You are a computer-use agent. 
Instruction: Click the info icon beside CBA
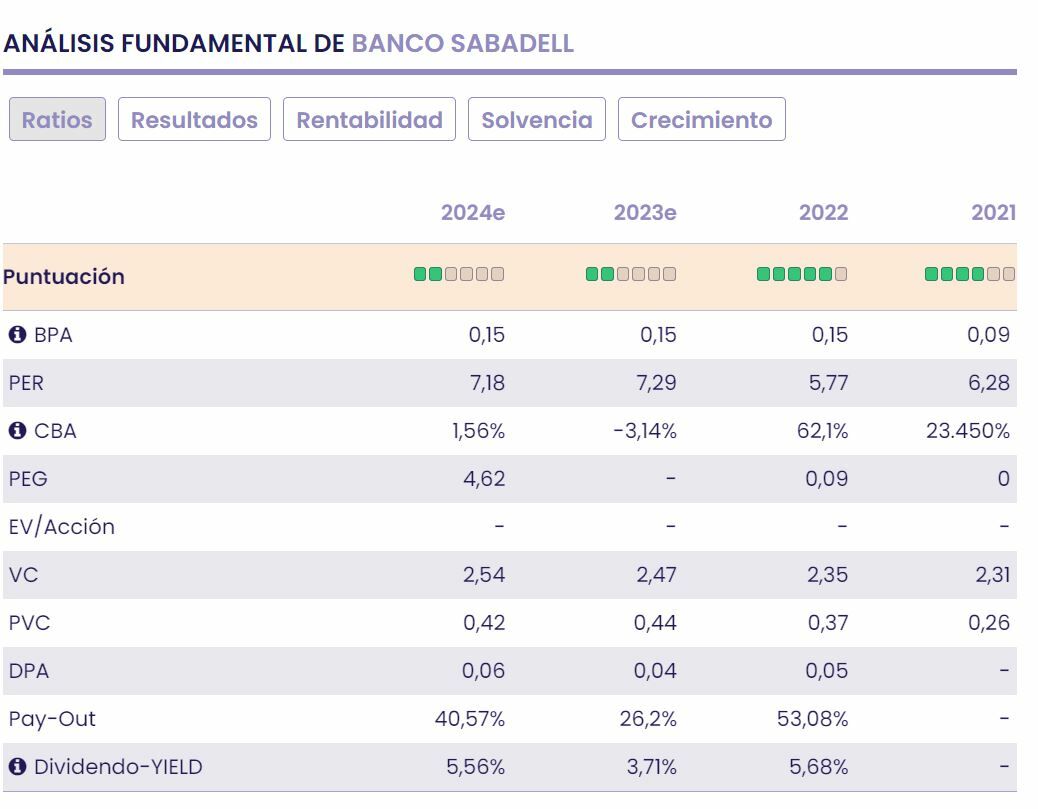coord(17,431)
